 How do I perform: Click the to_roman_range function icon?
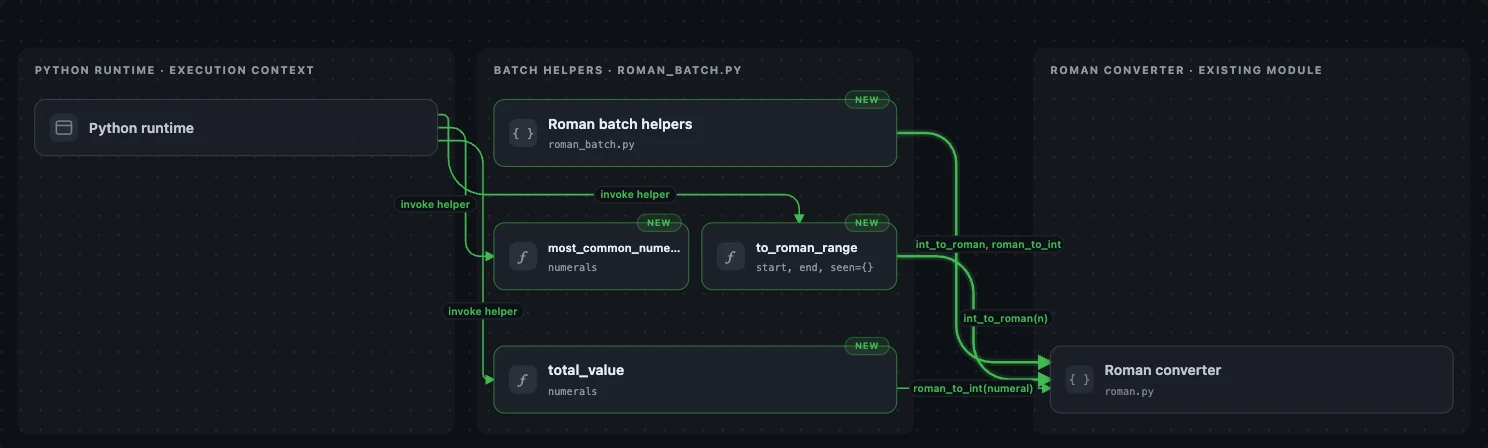(731, 257)
